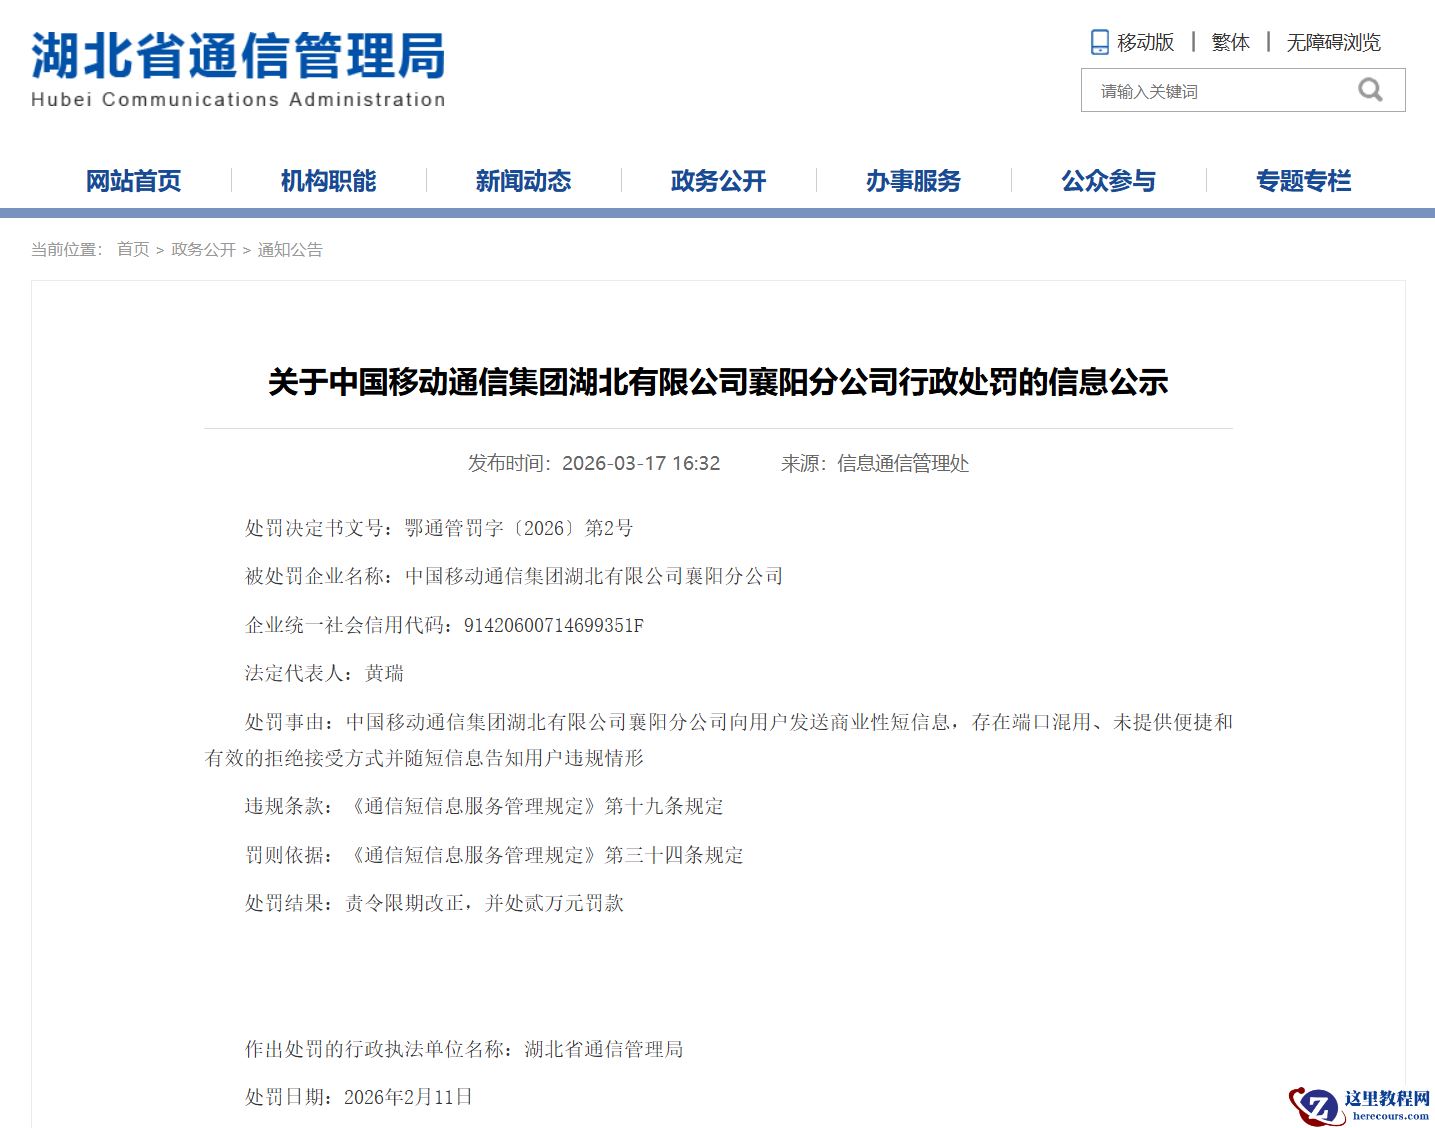Switch to 繁体 traditional Chinese
1435x1128 pixels.
[x=1230, y=42]
